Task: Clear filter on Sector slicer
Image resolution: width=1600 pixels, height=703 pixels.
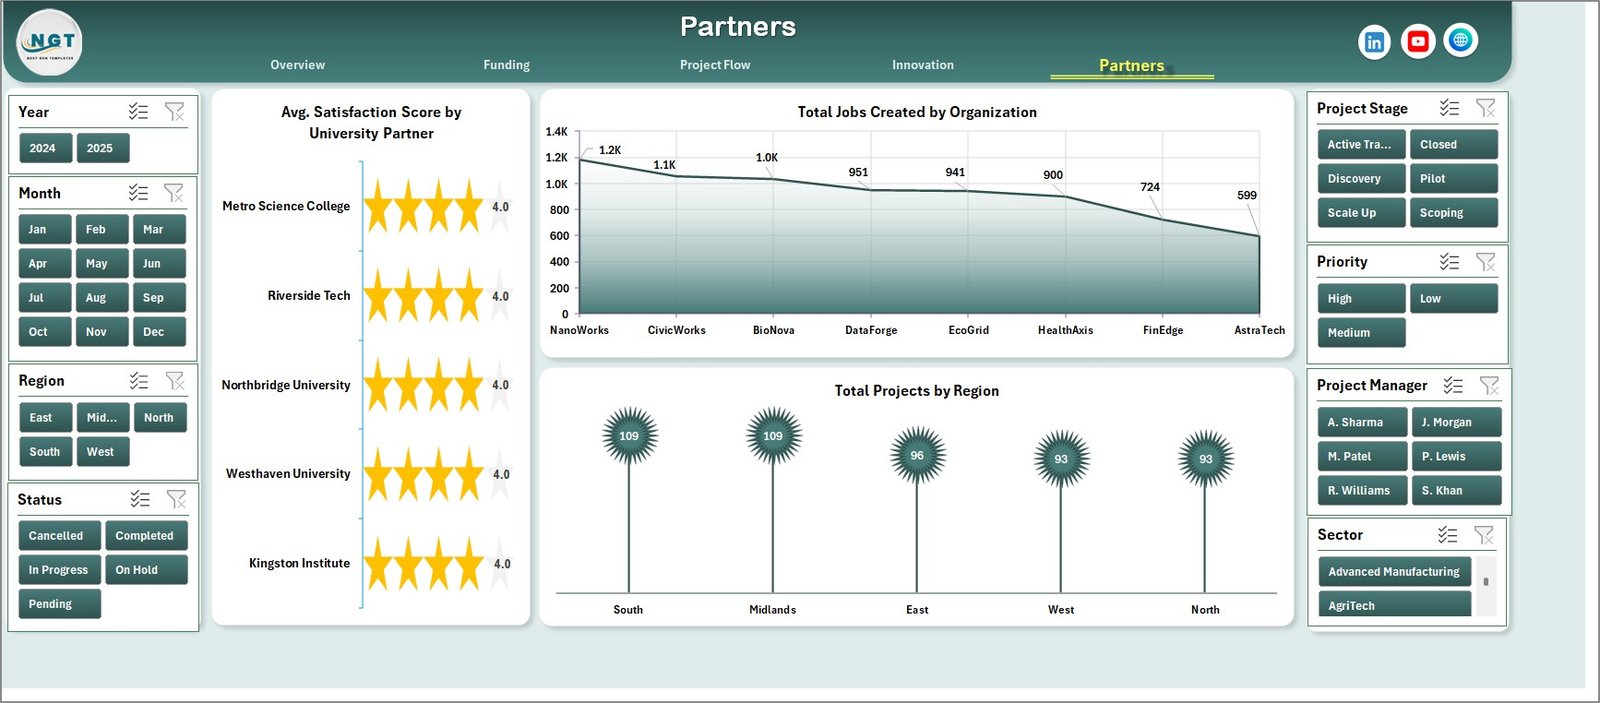Action: click(x=1484, y=535)
